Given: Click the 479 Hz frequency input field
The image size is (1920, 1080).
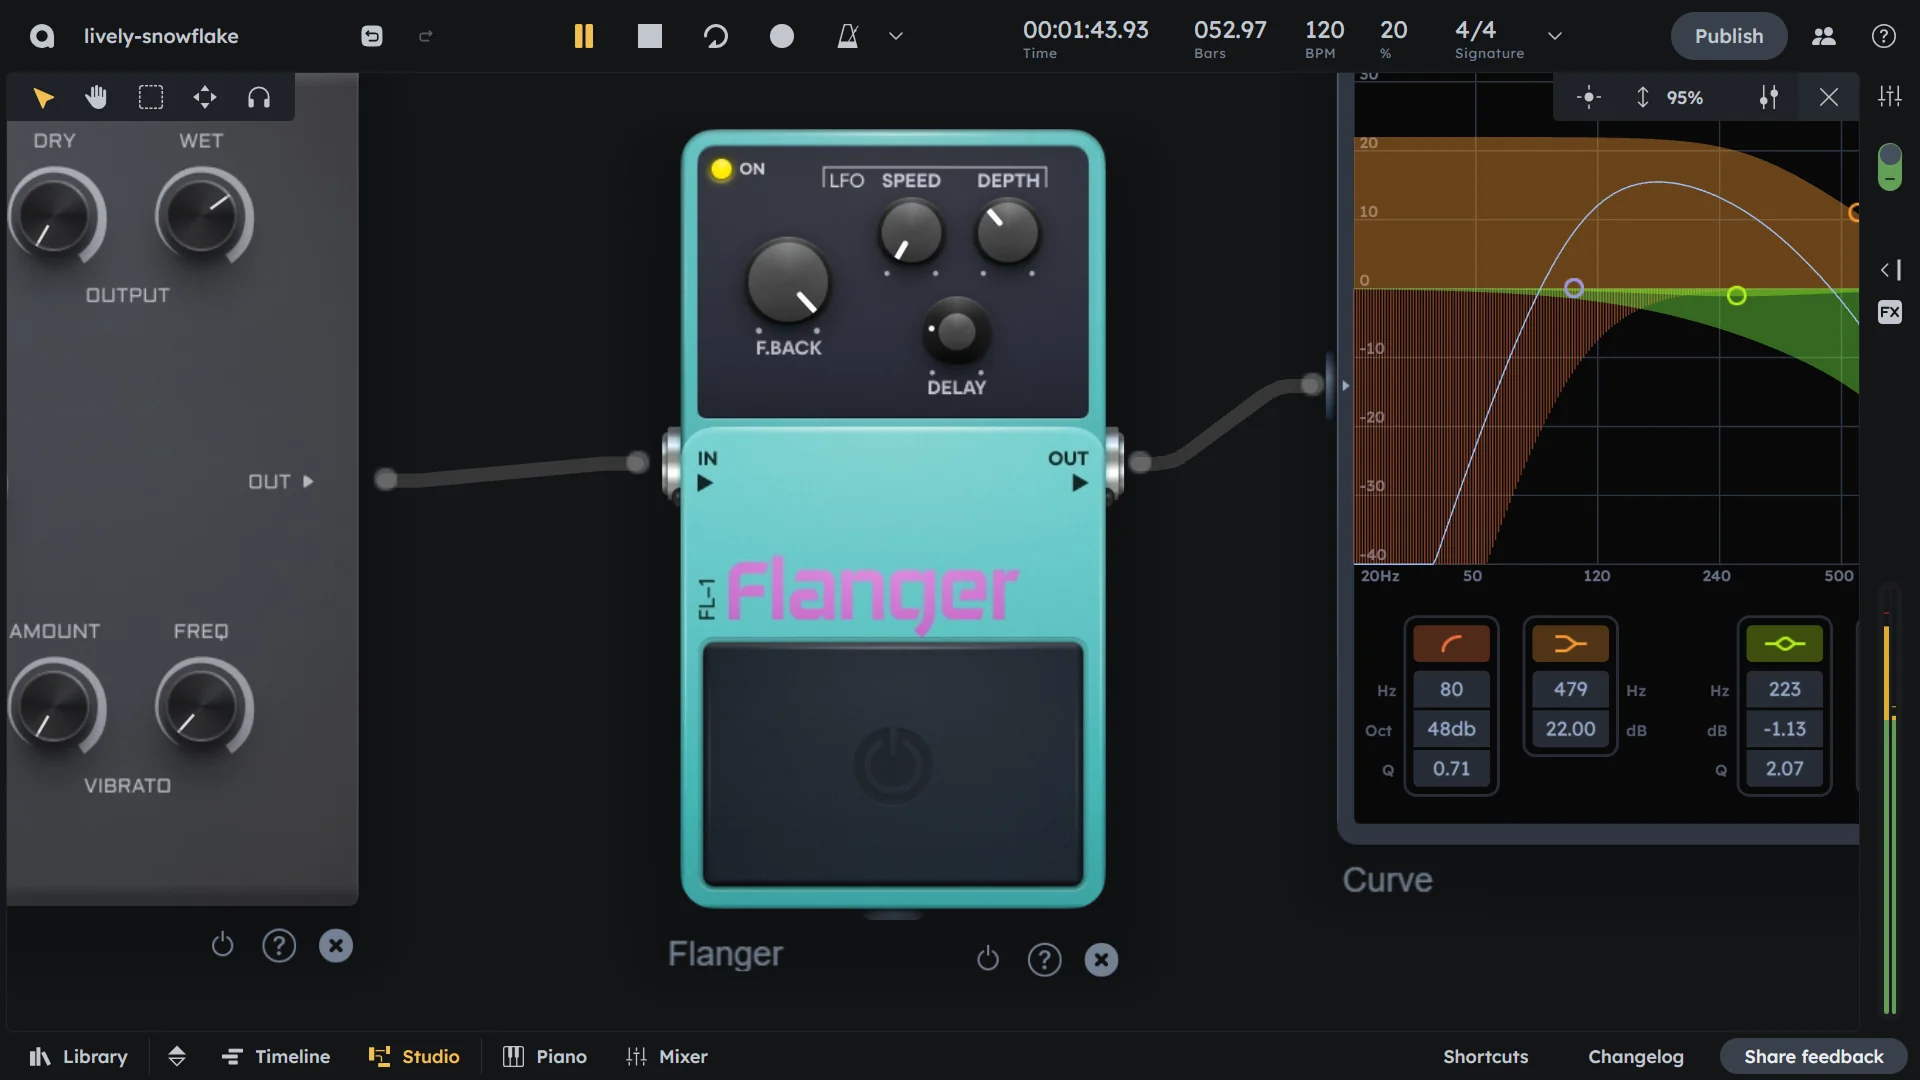Looking at the screenshot, I should point(1569,689).
